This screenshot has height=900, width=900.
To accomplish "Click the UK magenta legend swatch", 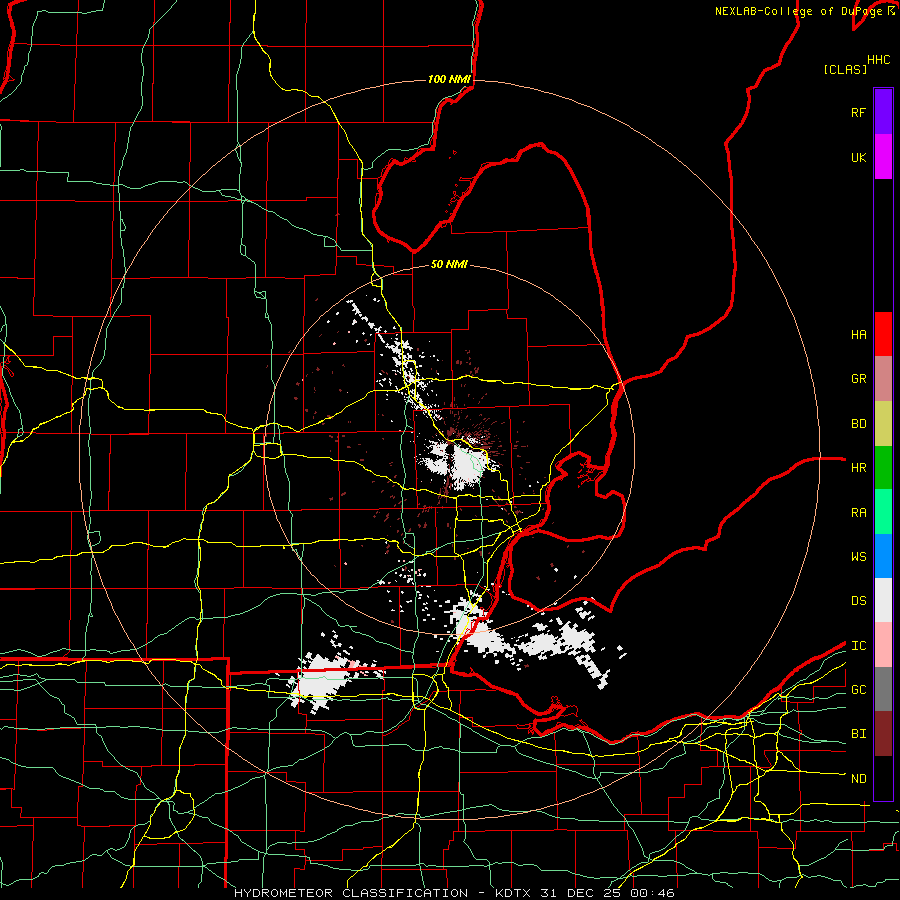I will (x=883, y=157).
